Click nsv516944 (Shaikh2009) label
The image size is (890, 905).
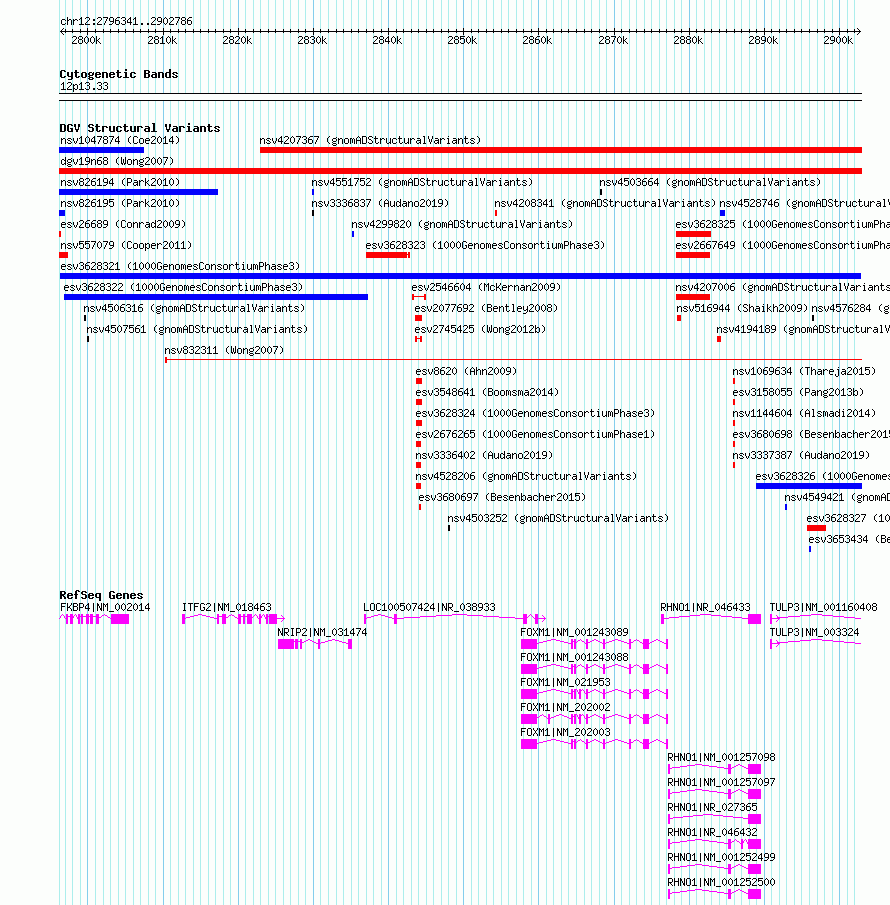point(742,308)
